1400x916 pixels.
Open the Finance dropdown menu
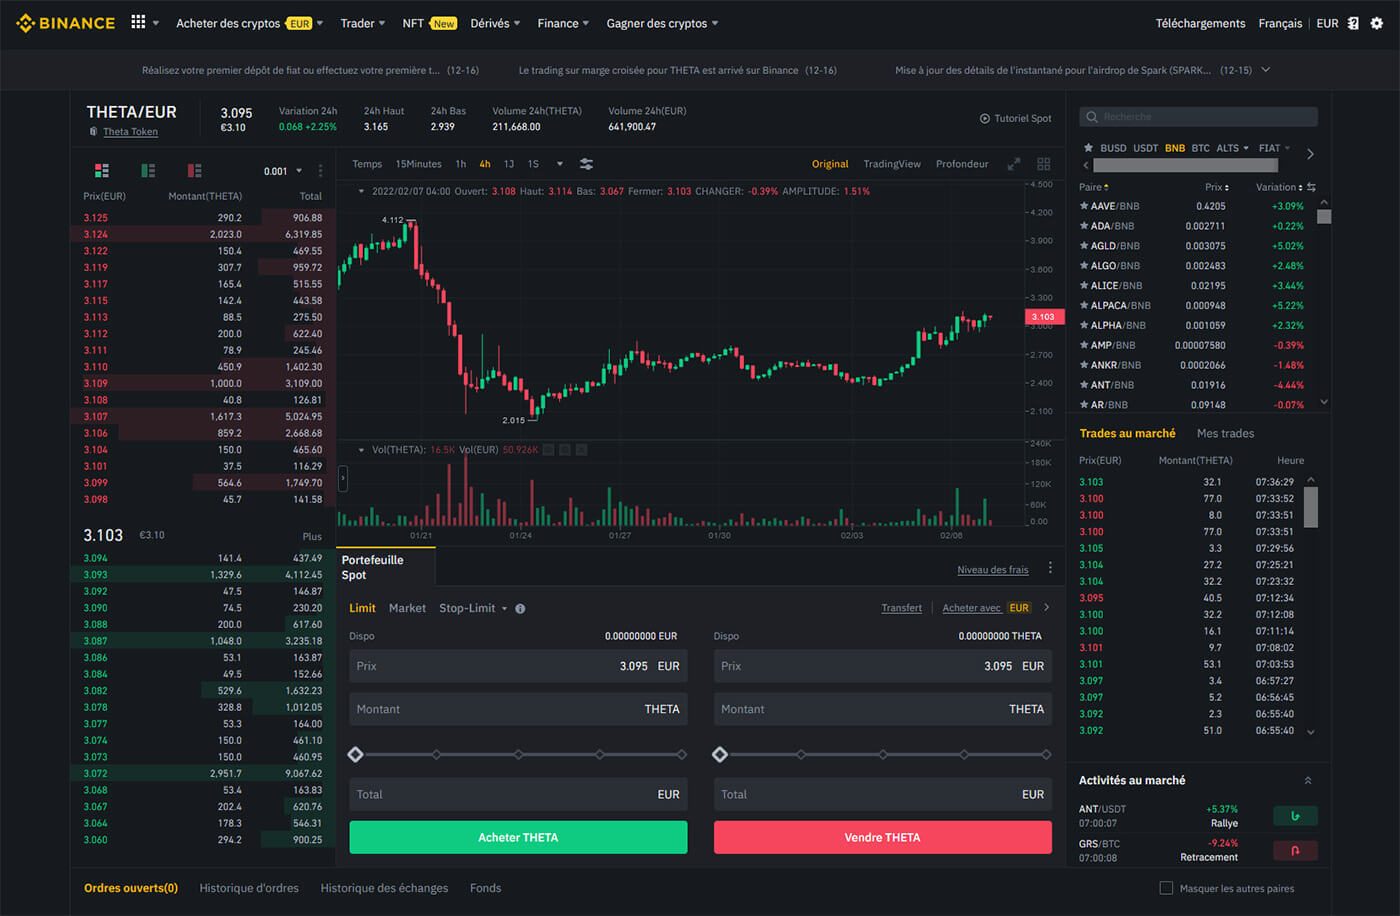click(563, 23)
